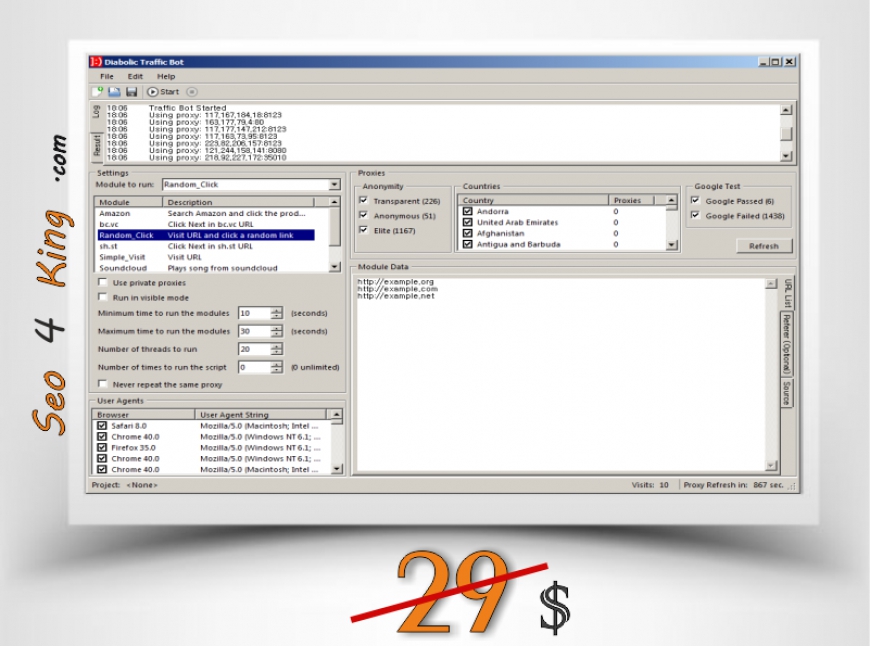Screen dimensions: 870x646
Task: Enable Use private proxies checkbox
Action: point(102,282)
